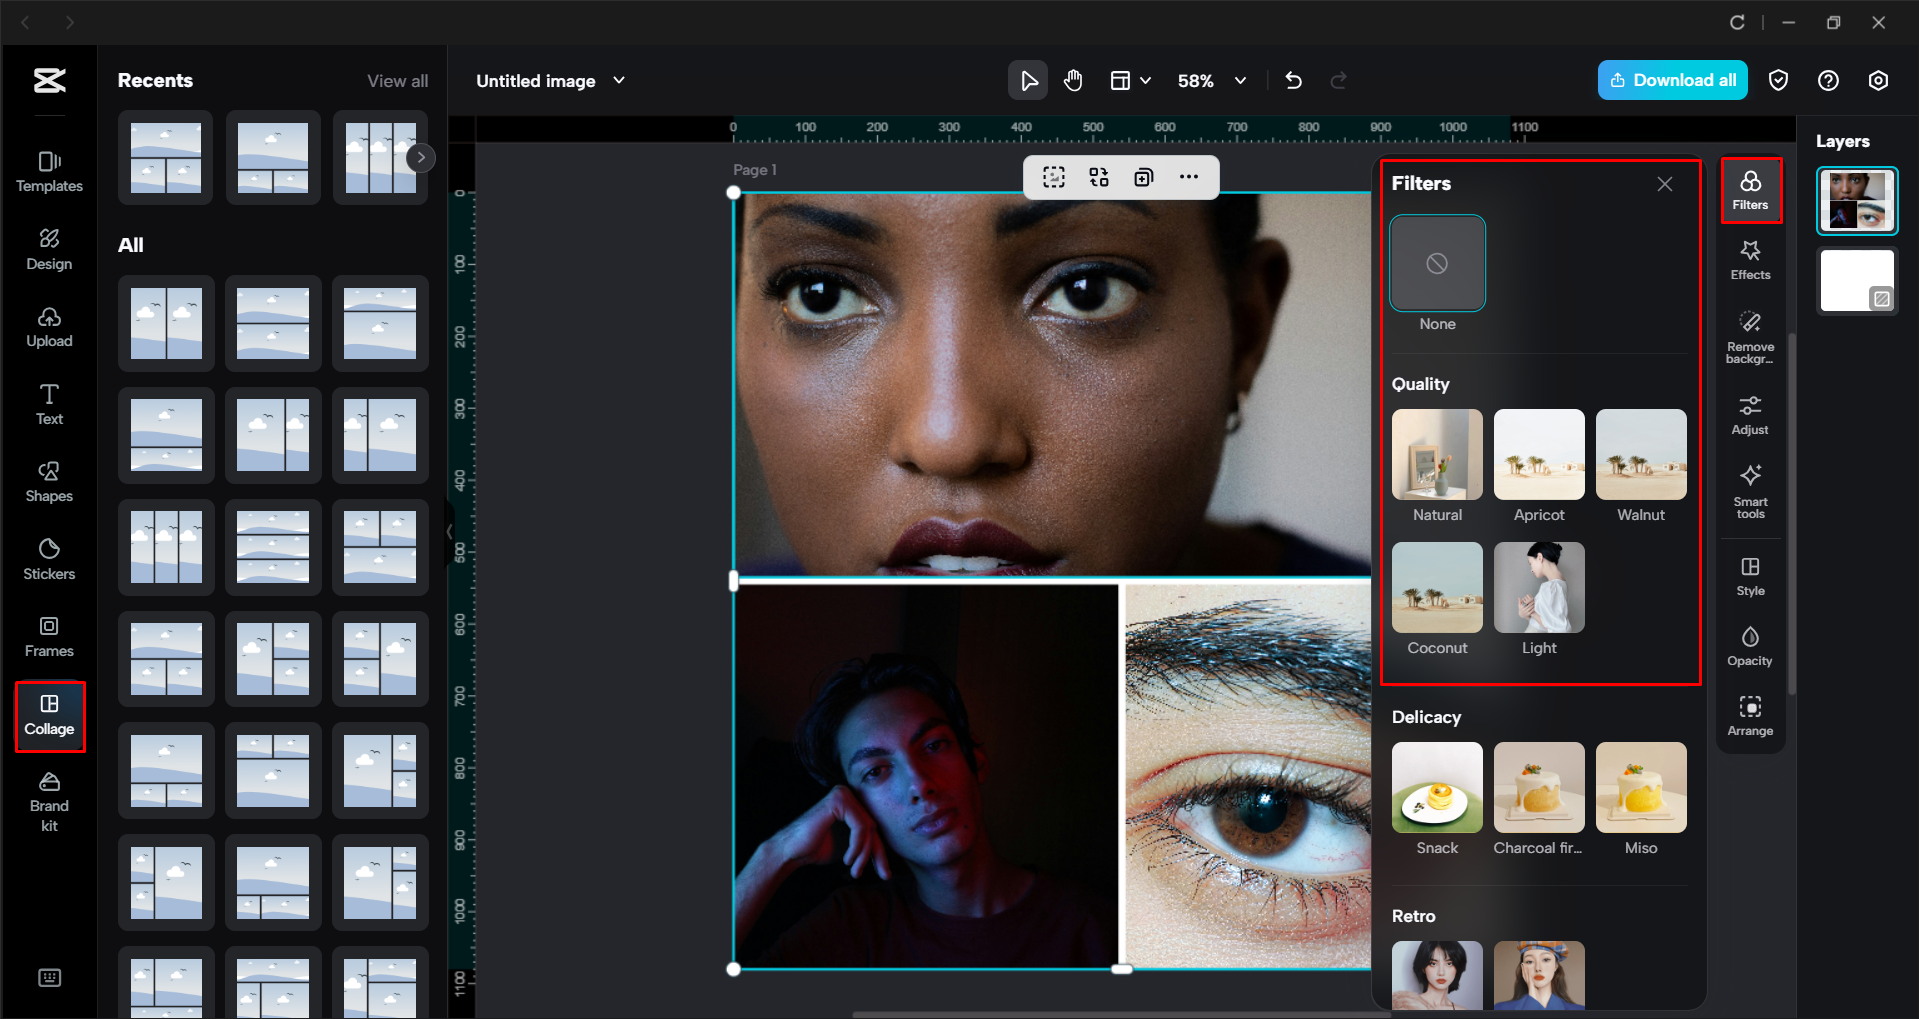
Task: Open the Opacity control
Action: (x=1749, y=646)
